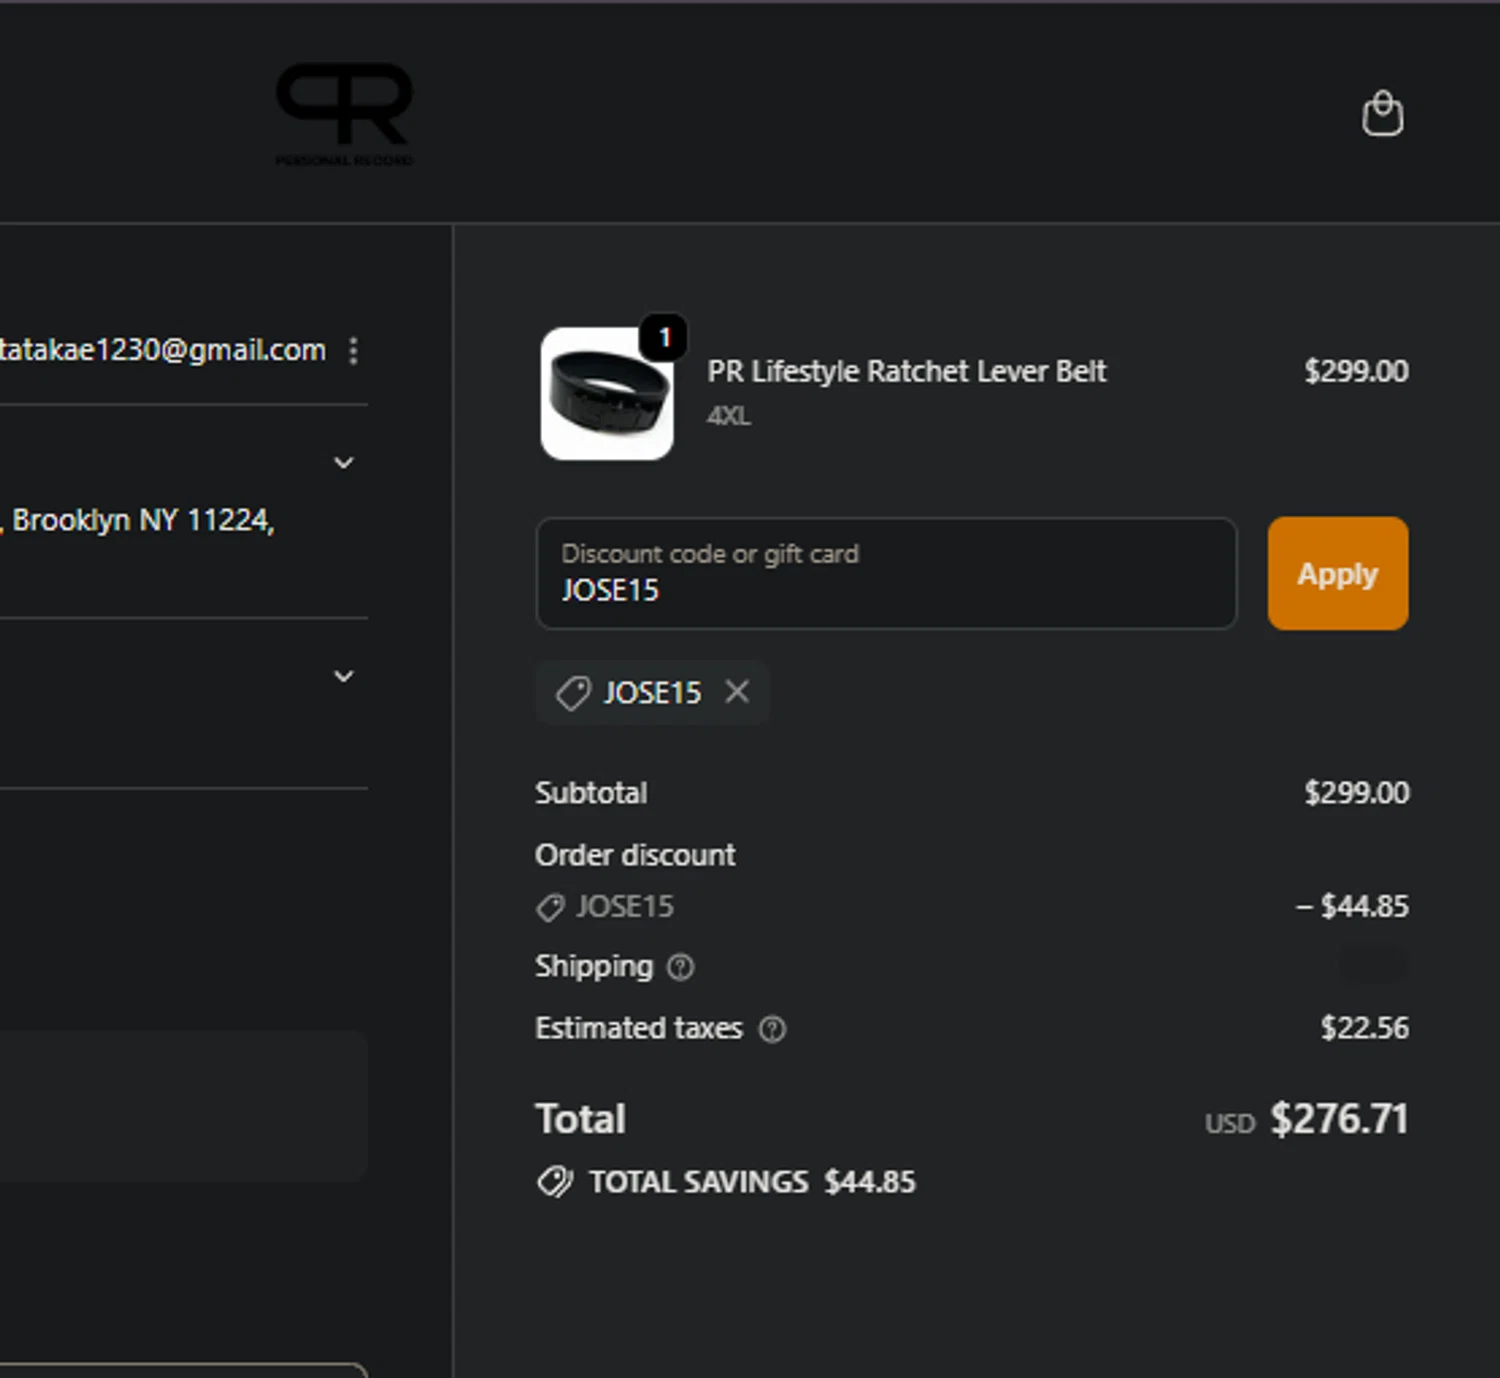Click the USD currency label
This screenshot has height=1378, width=1500.
click(1229, 1124)
